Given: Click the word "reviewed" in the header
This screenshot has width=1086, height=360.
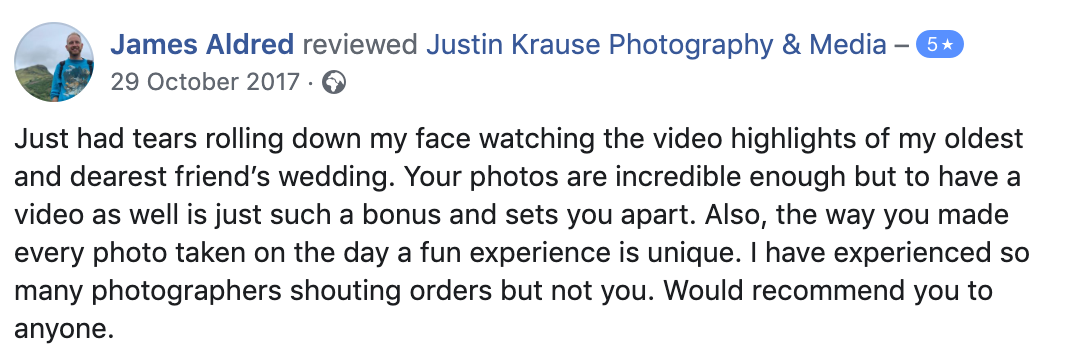Looking at the screenshot, I should tap(360, 45).
